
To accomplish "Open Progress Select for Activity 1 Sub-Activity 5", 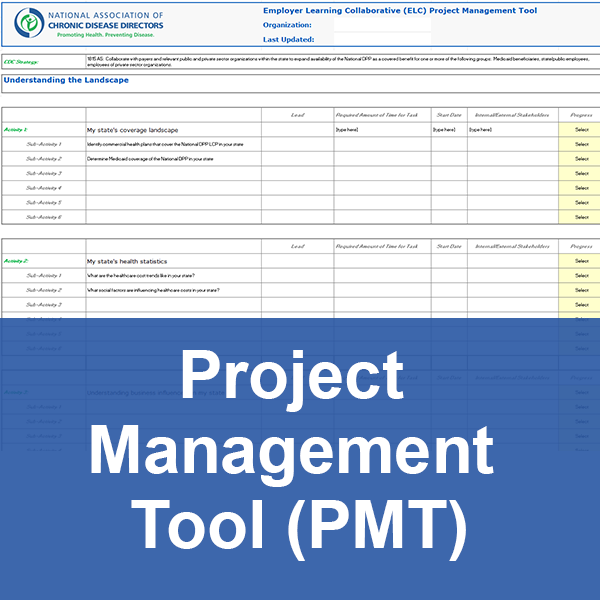I will 581,202.
